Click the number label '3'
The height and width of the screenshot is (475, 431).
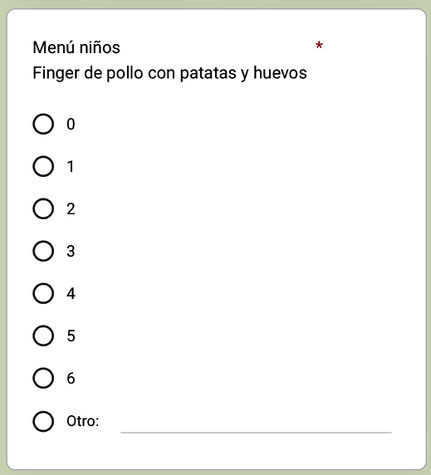[x=71, y=251]
